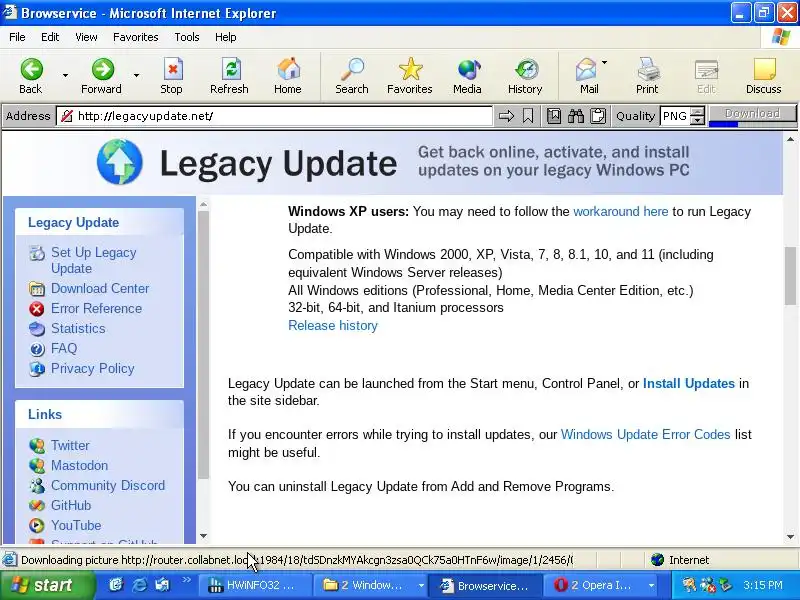Open the Back button history dropdown arrow

click(65, 76)
